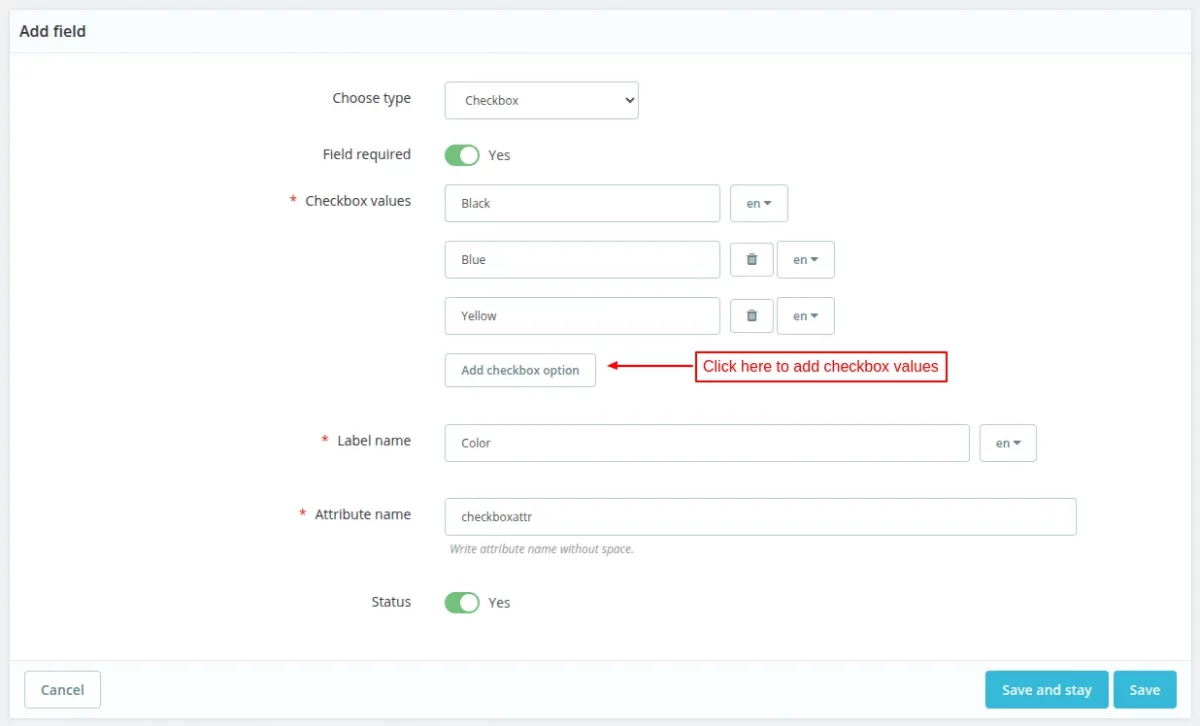Click the red annotation callout box
This screenshot has height=726, width=1200.
pos(821,366)
